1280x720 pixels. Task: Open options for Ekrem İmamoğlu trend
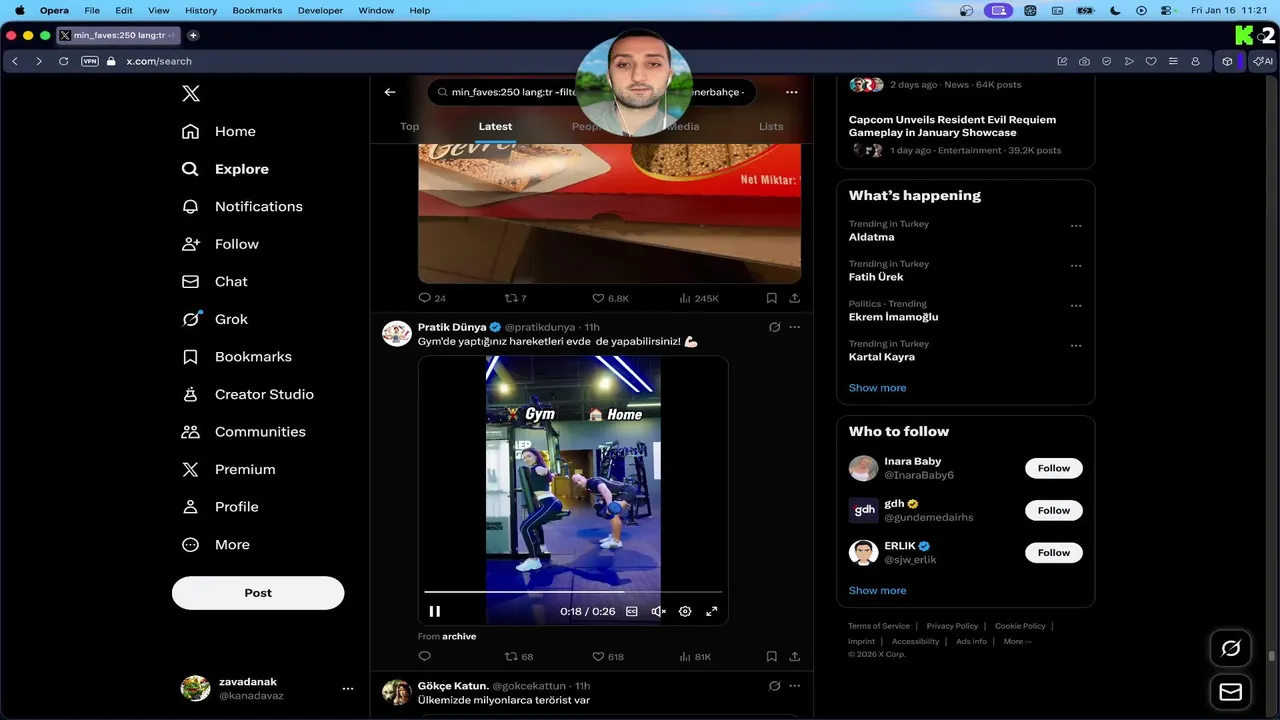point(1076,306)
